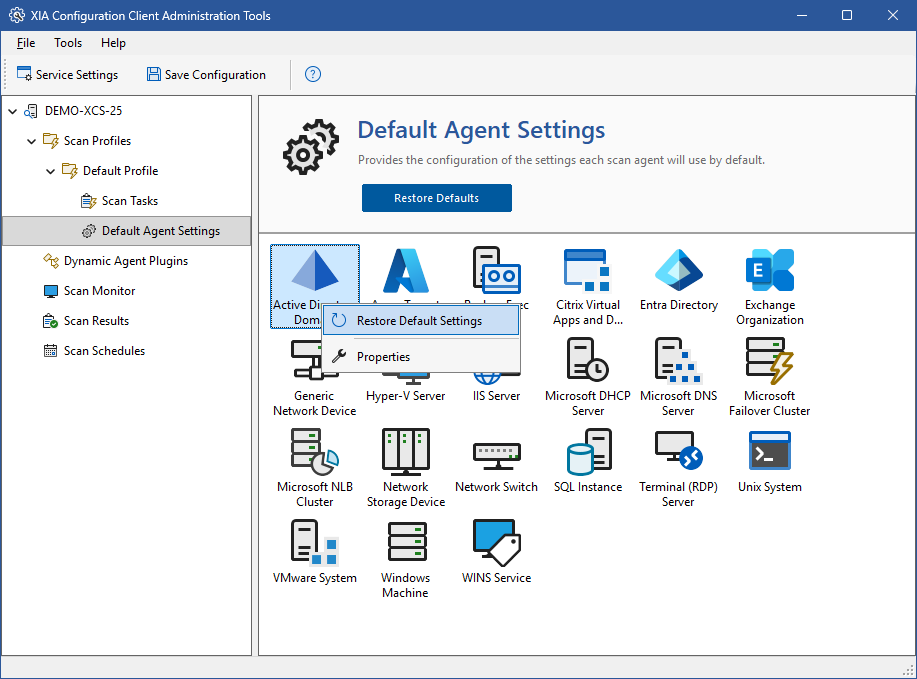Open the help question mark icon
This screenshot has width=917, height=679.
point(313,75)
